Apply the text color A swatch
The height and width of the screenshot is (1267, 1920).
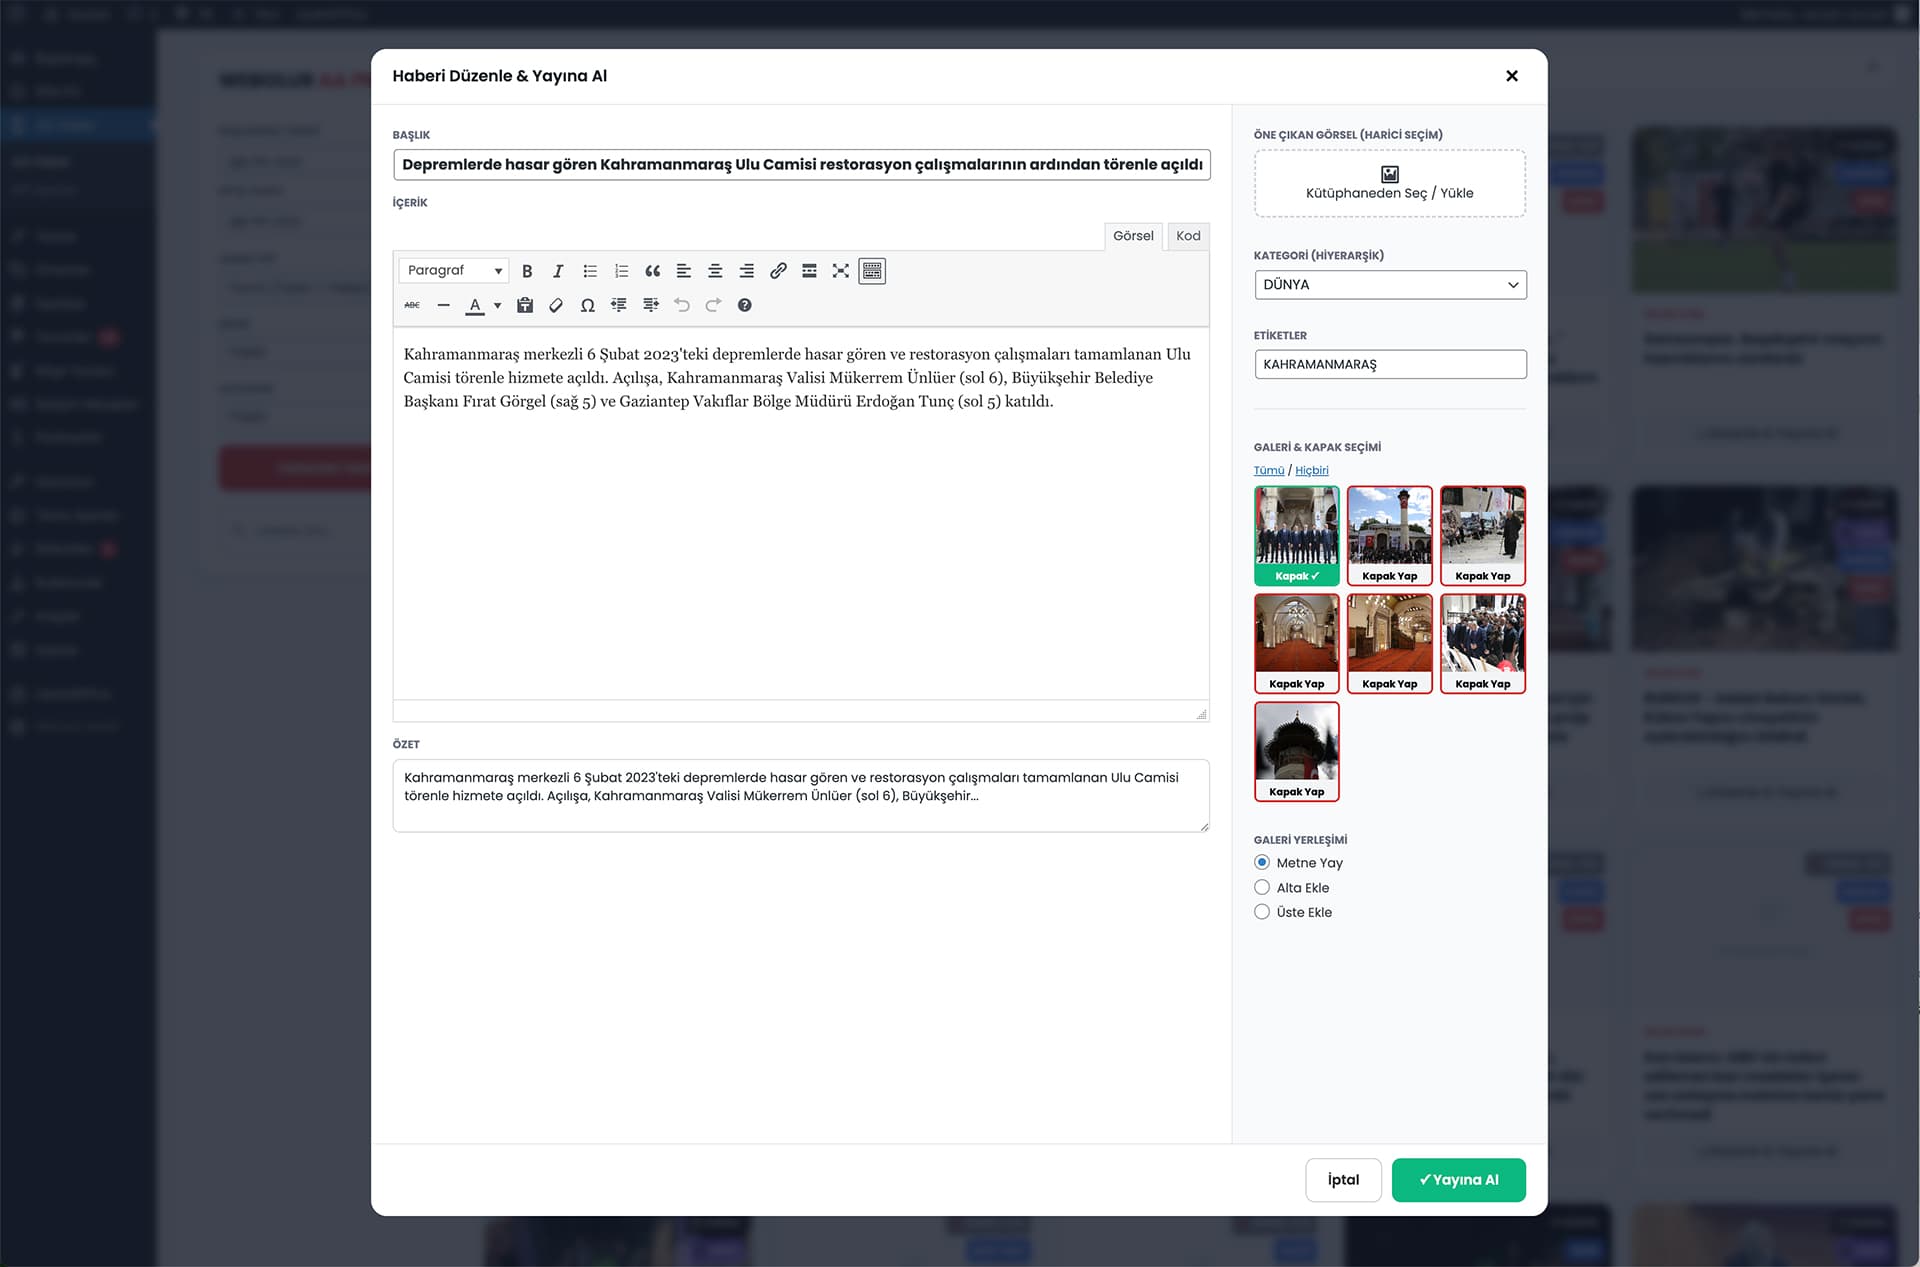(475, 305)
